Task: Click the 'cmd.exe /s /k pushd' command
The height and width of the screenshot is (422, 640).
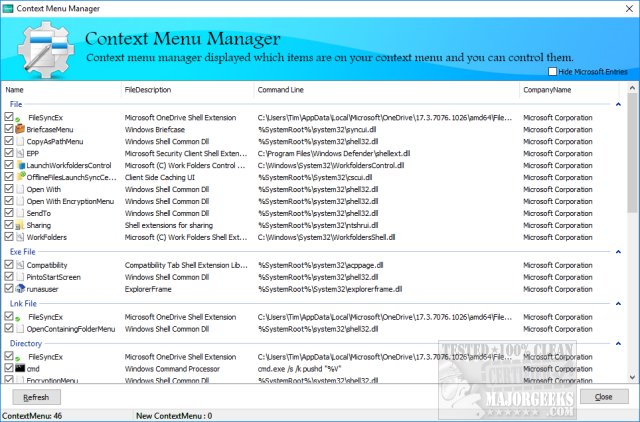Action: tap(299, 369)
